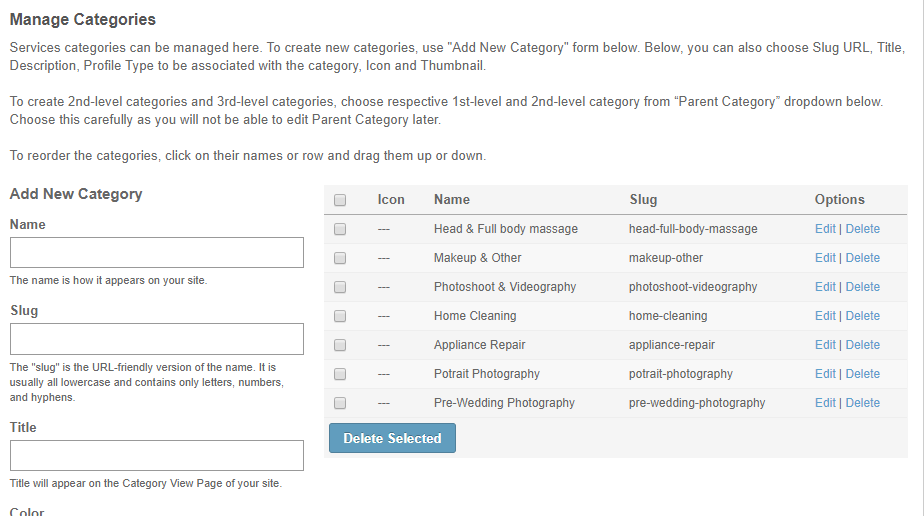This screenshot has height=516, width=924.
Task: Edit the Head & Full body massage category
Action: pyautogui.click(x=825, y=229)
